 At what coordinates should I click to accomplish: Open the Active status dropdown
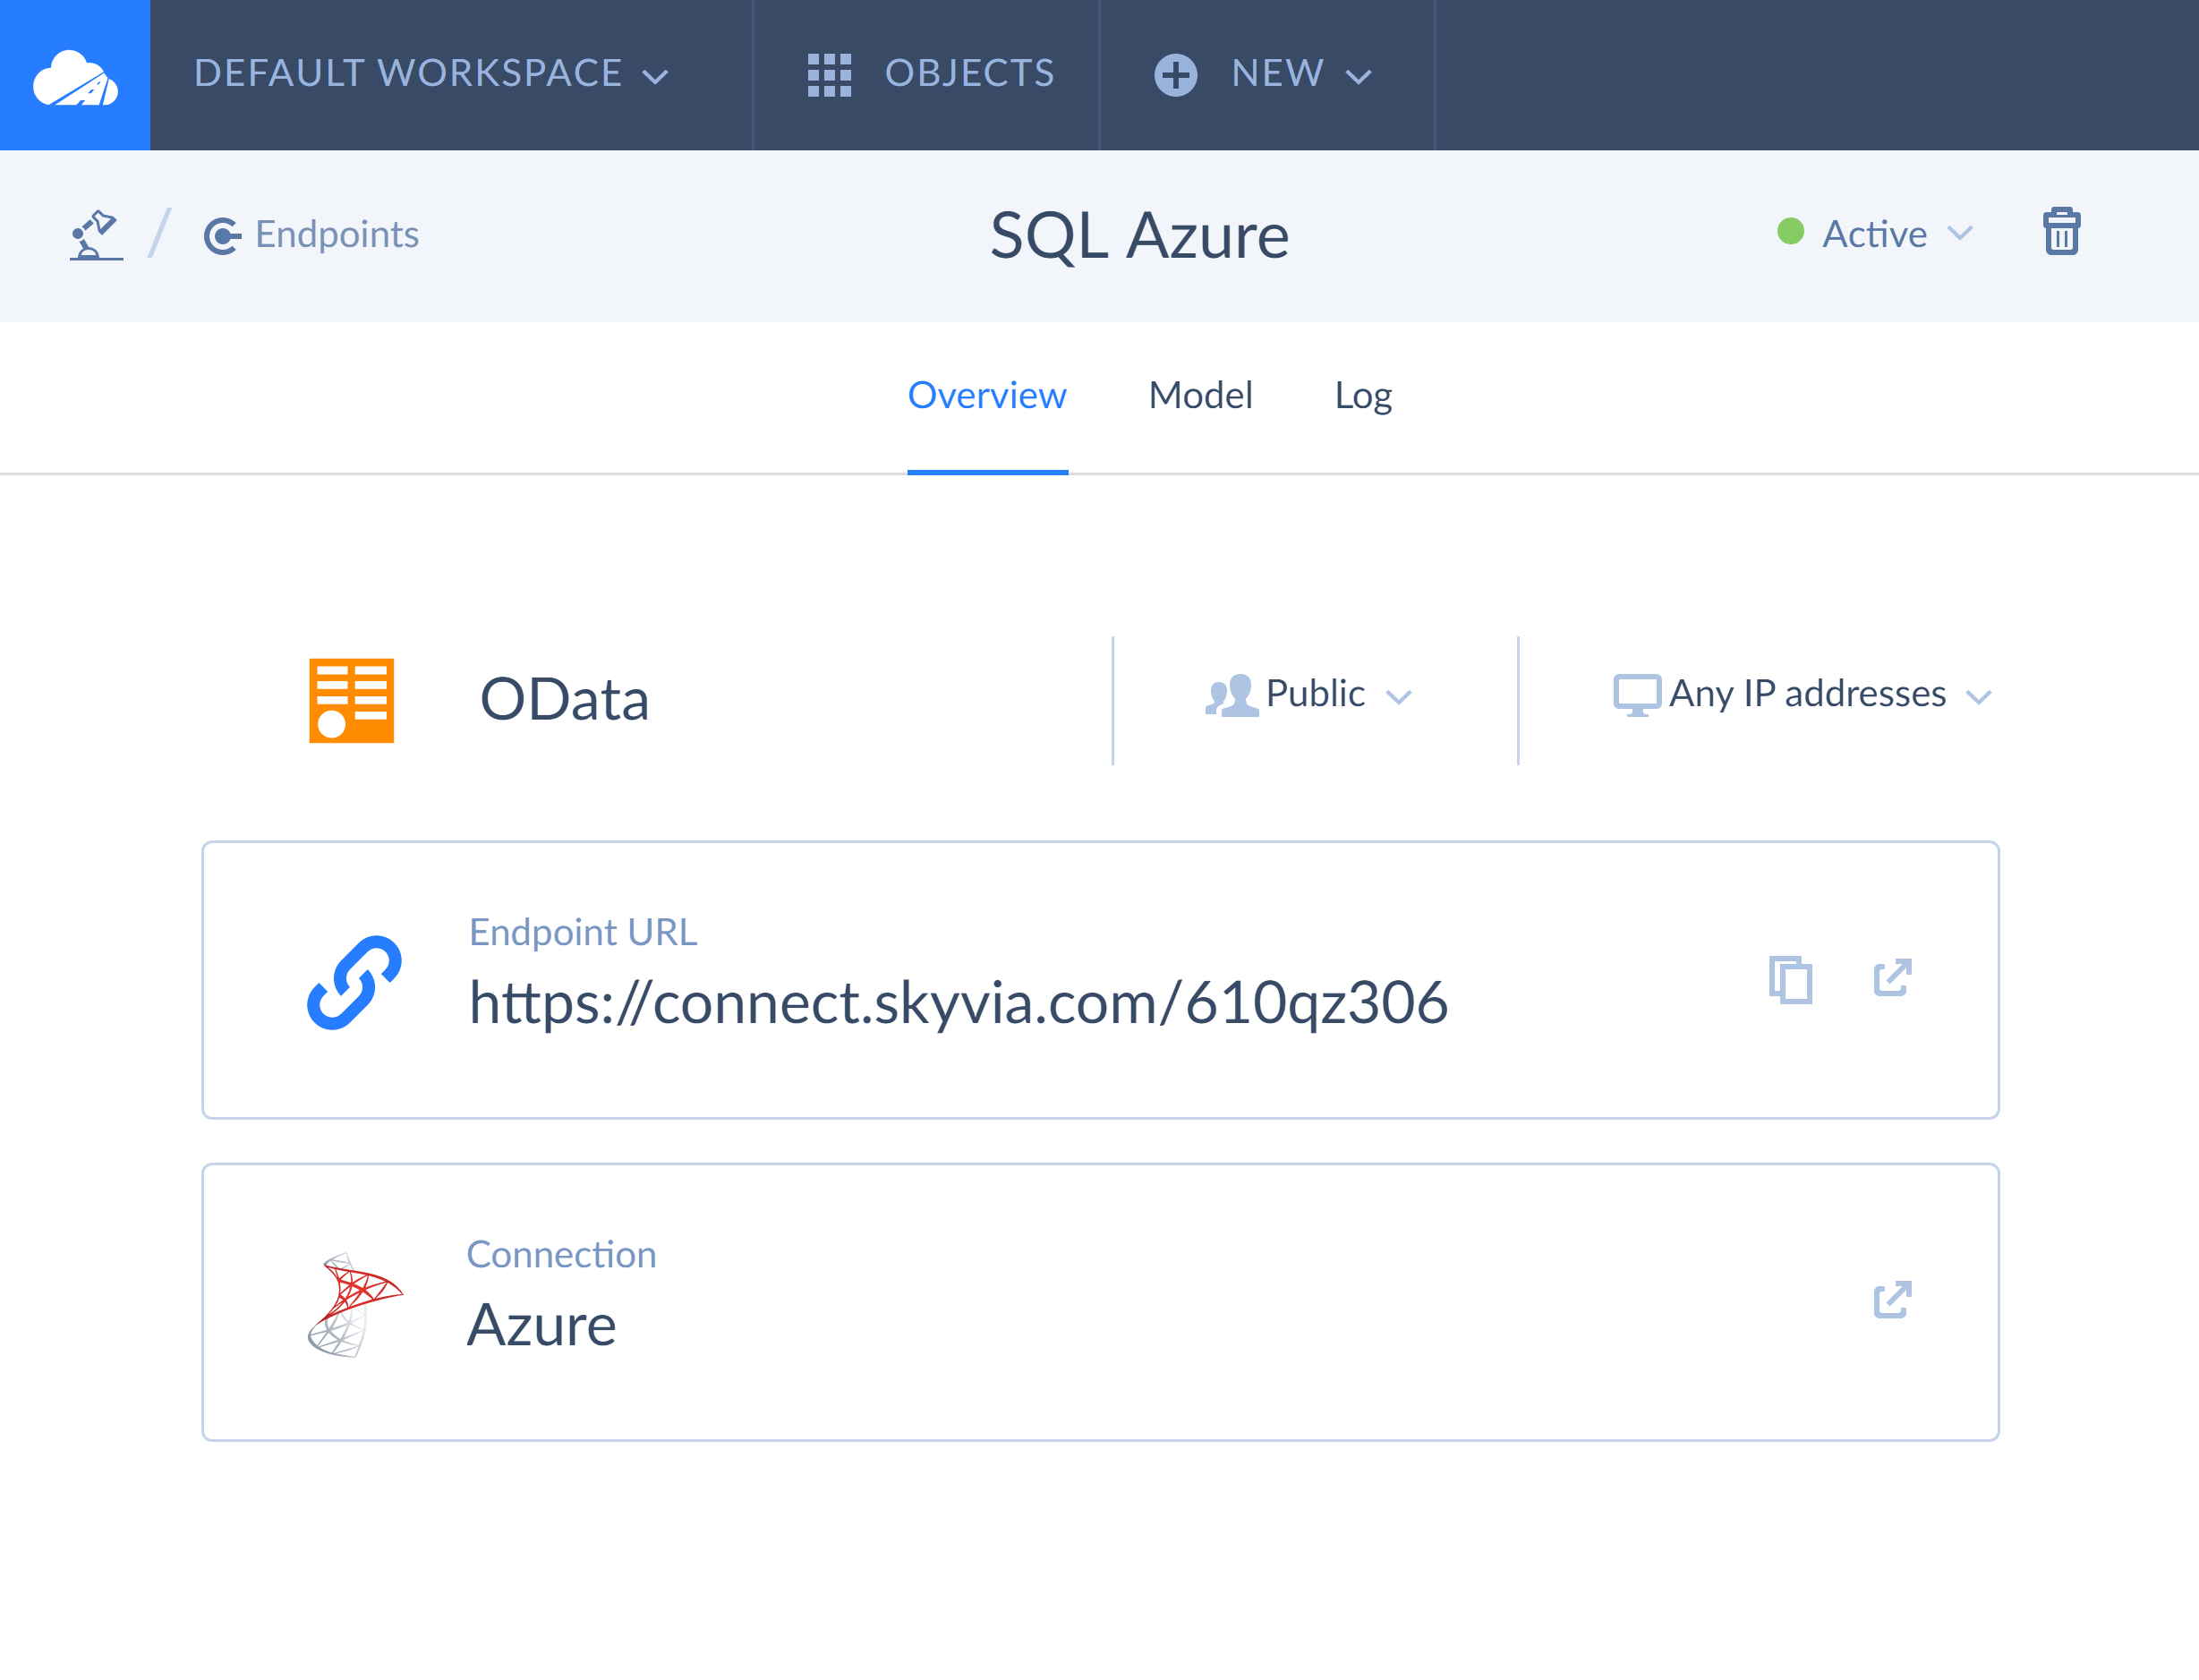pos(1875,234)
